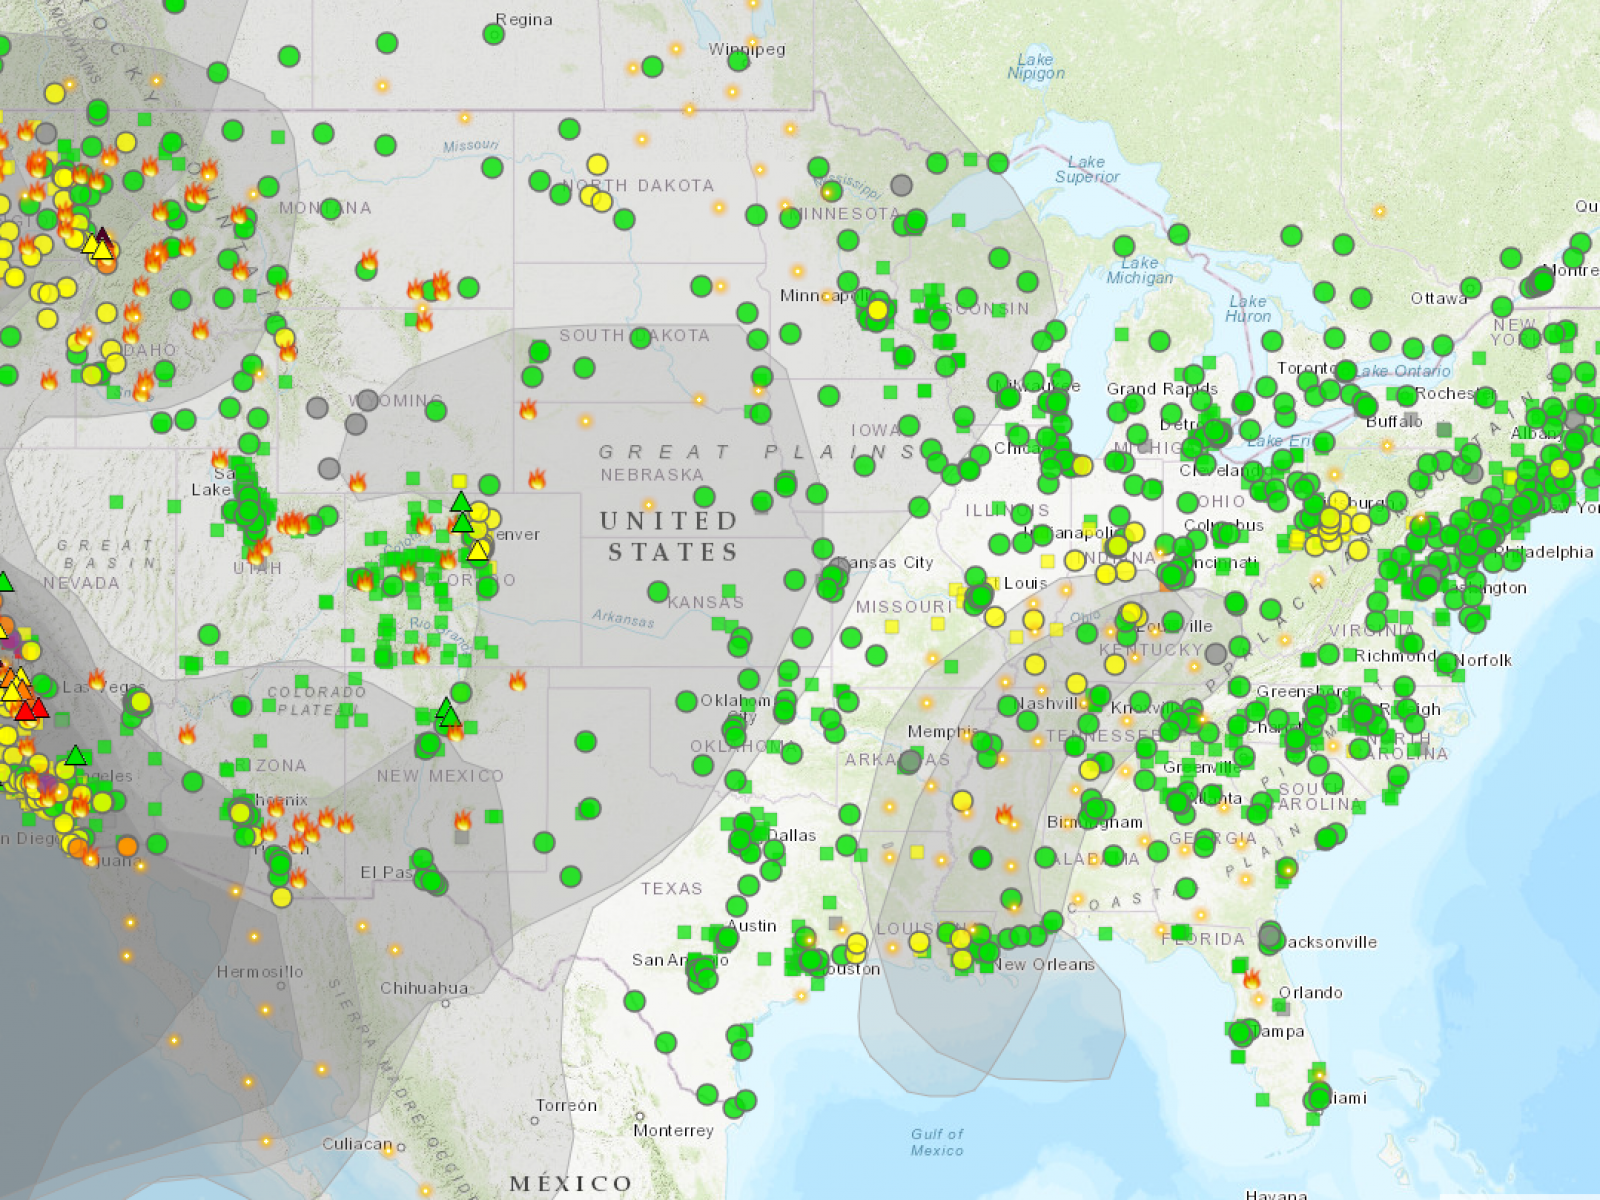
Task: Select the gray circle in northern Minnesota
Action: pyautogui.click(x=901, y=185)
